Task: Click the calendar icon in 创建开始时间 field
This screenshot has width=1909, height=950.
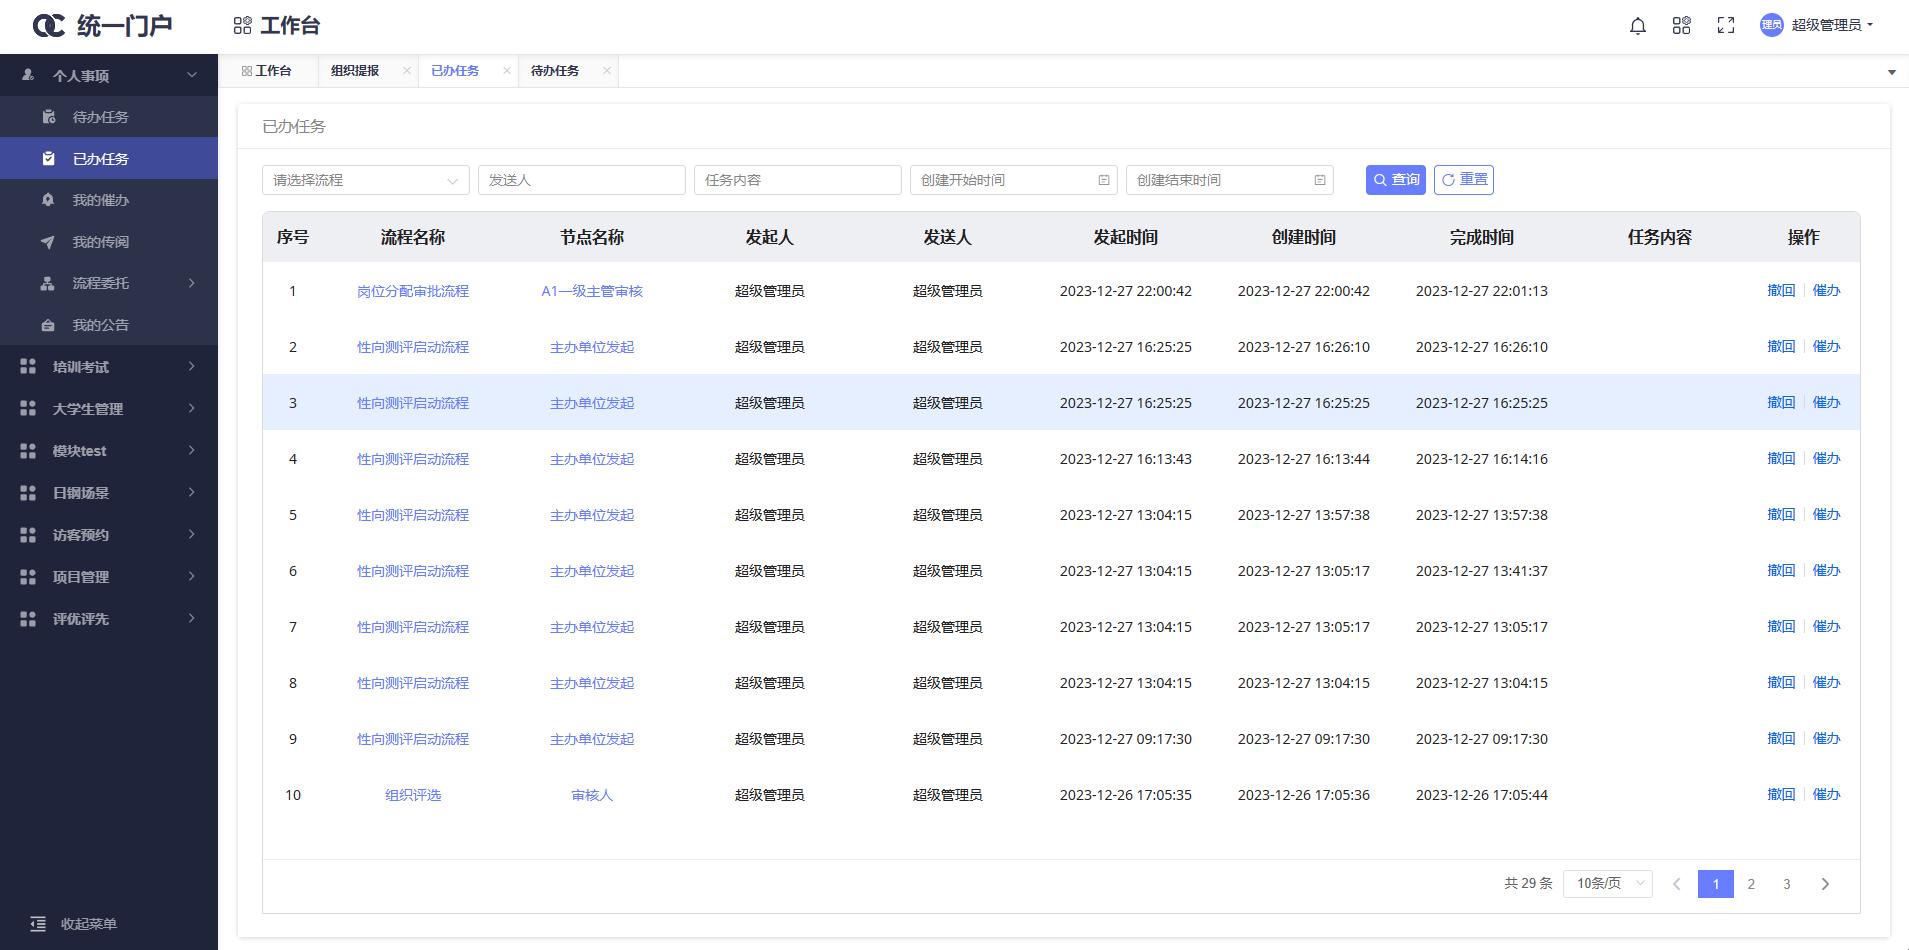Action: tap(1103, 180)
